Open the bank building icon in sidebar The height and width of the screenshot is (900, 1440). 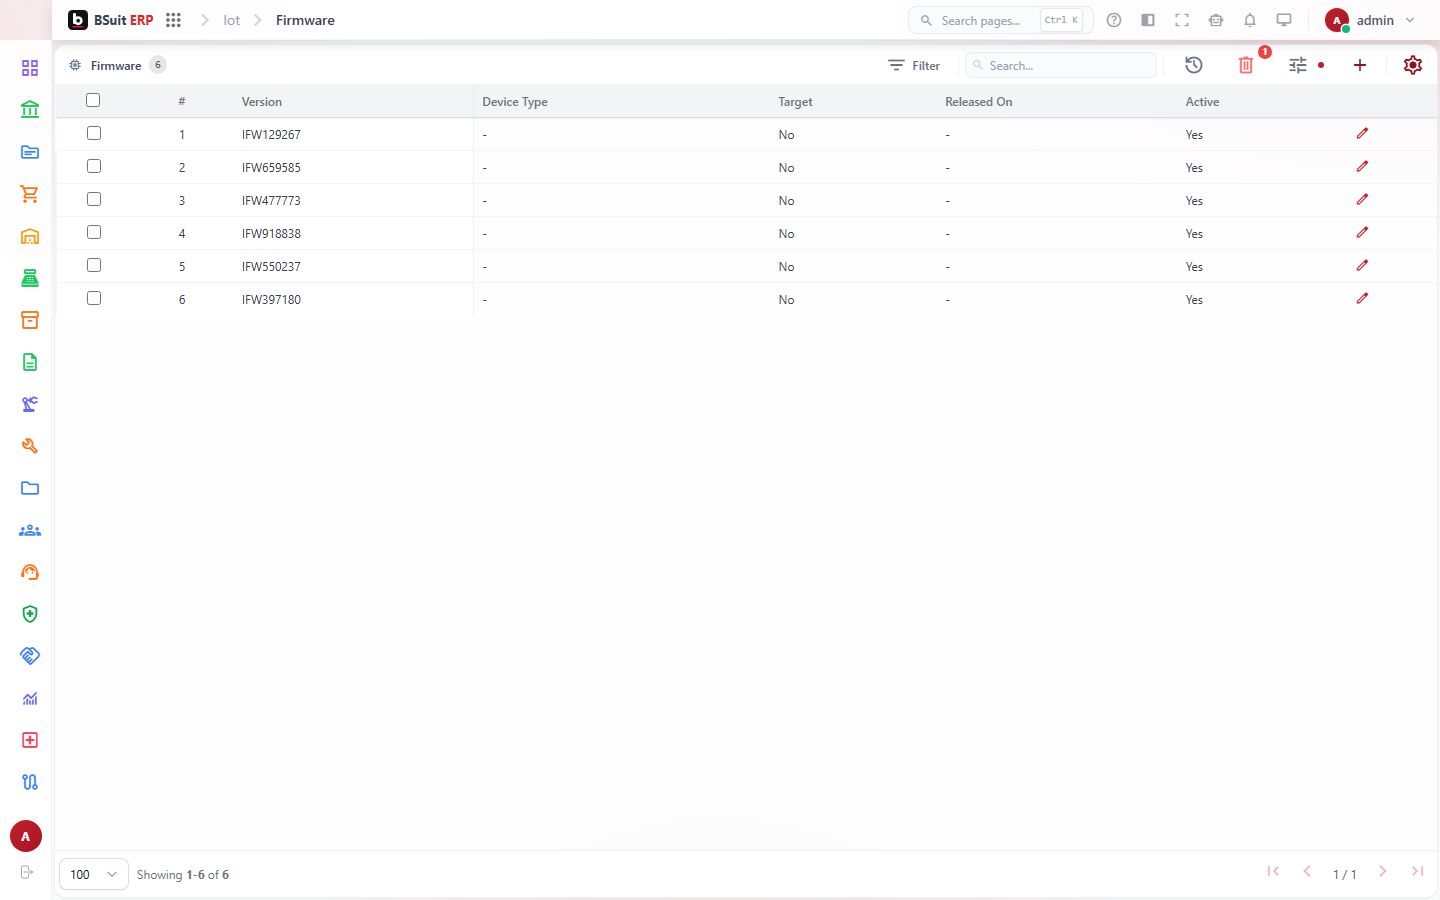click(x=30, y=110)
